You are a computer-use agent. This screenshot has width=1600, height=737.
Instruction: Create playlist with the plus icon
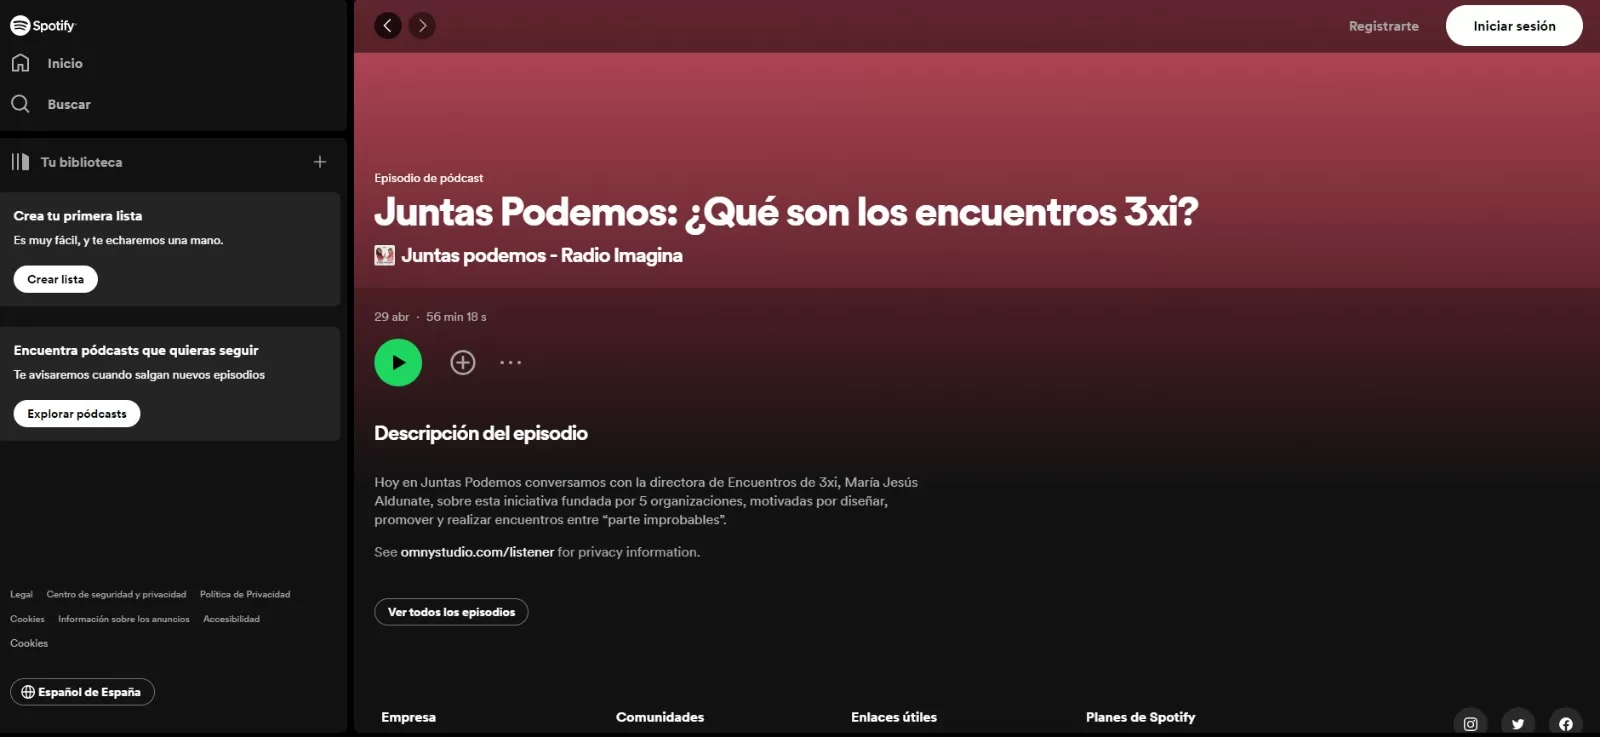[320, 161]
